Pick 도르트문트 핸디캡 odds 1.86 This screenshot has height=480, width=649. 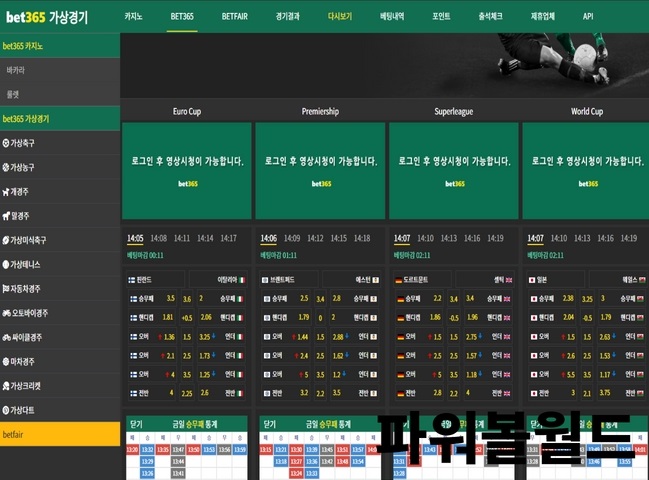point(419,317)
